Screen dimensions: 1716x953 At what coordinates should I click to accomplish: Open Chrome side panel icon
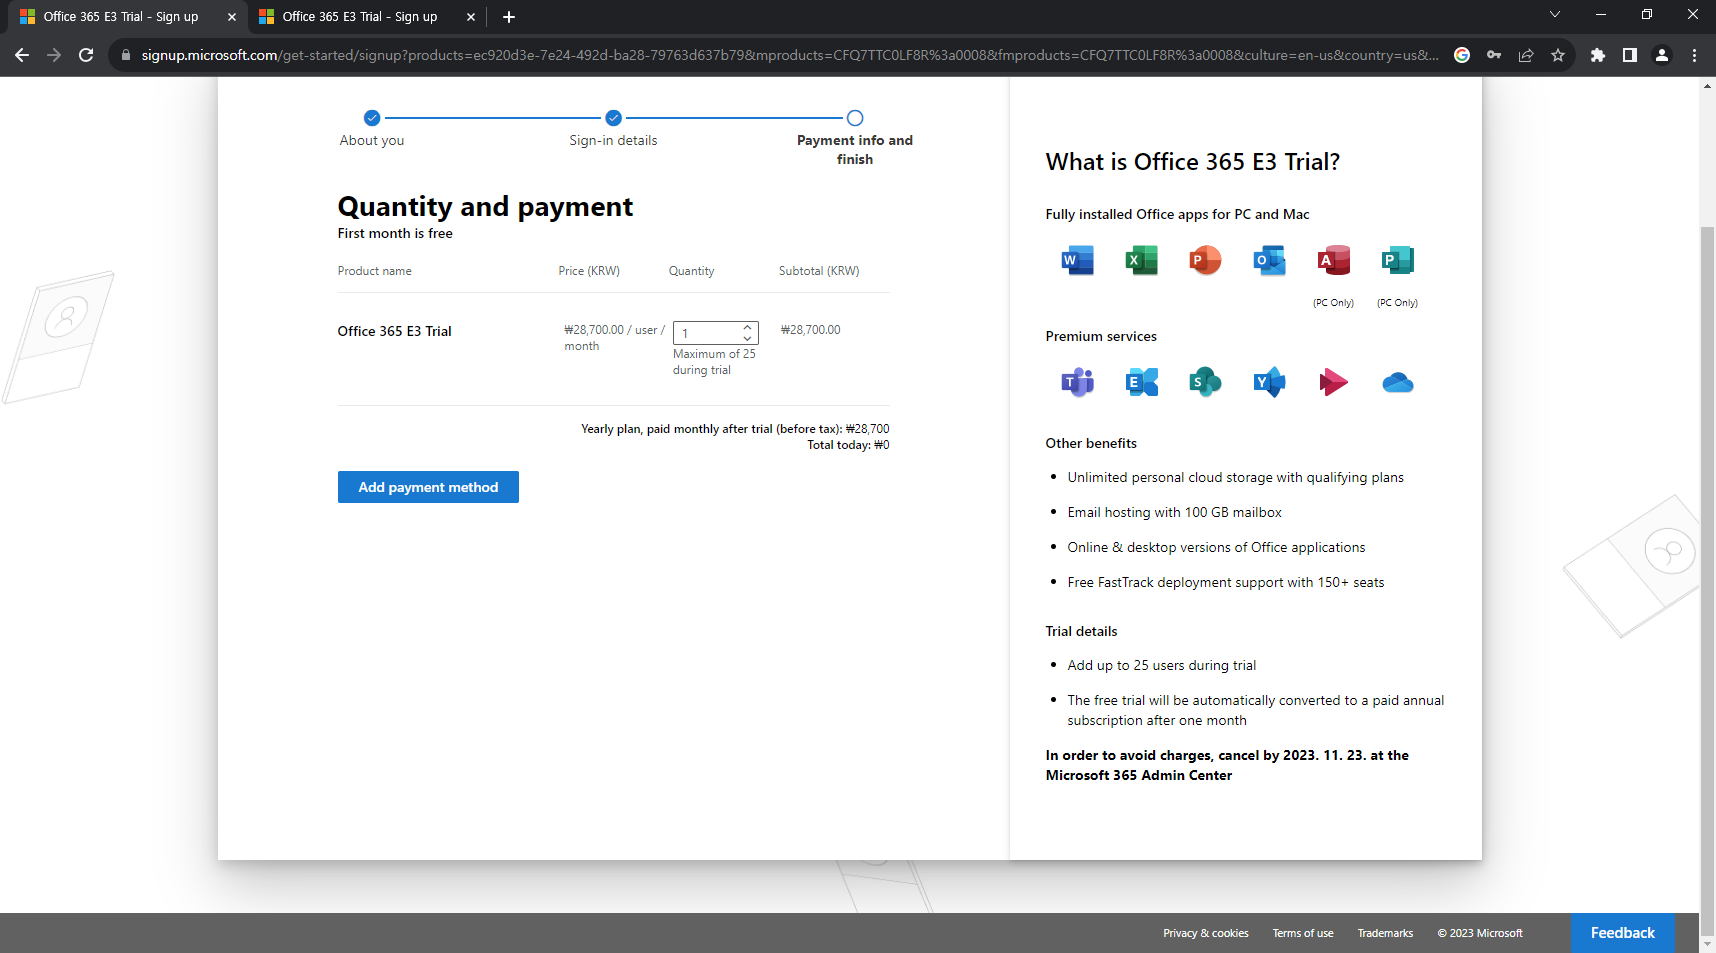click(x=1630, y=55)
